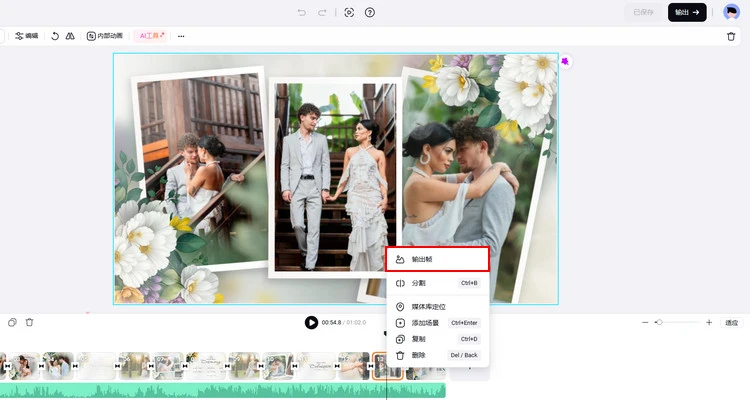
Task: Open the three-dot more options
Action: 181,36
